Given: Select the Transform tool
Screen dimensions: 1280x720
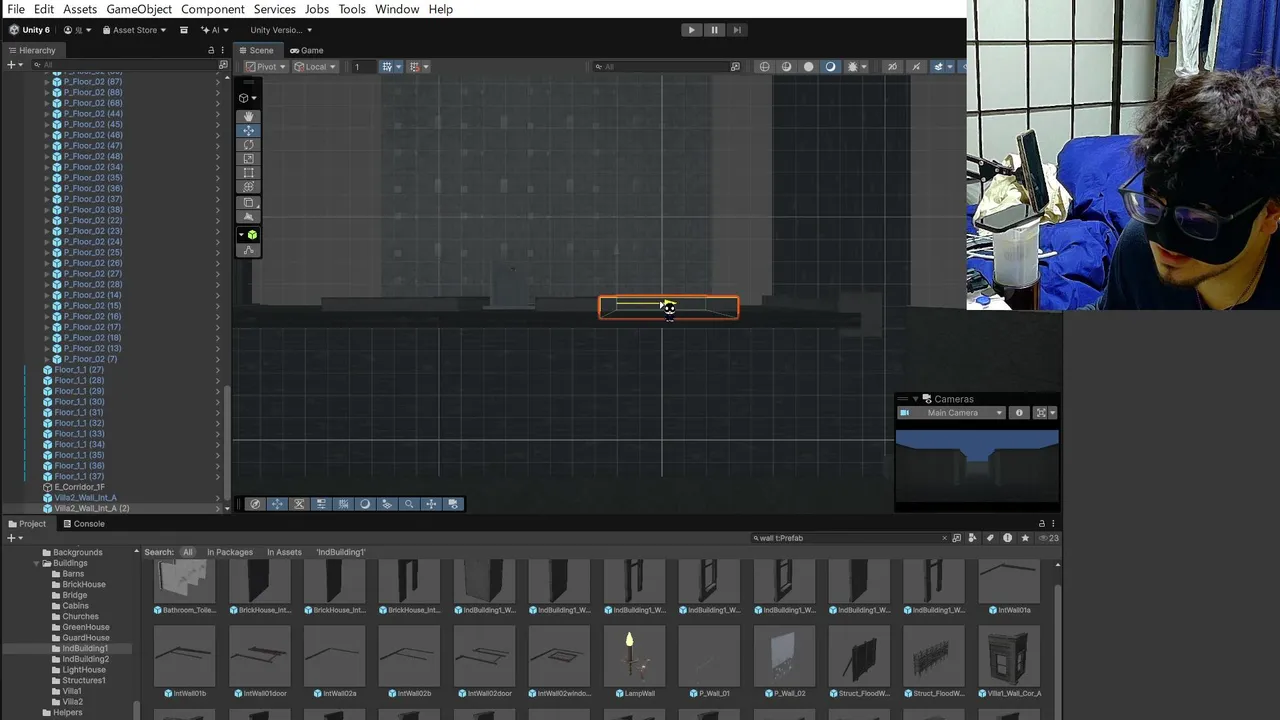Looking at the screenshot, I should click(x=249, y=187).
